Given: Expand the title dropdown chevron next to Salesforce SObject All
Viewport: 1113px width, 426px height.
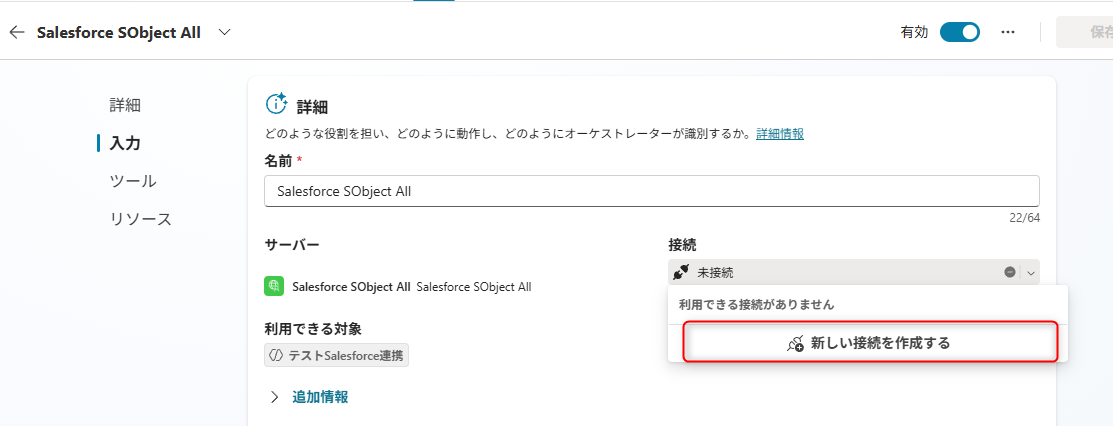Looking at the screenshot, I should point(224,33).
